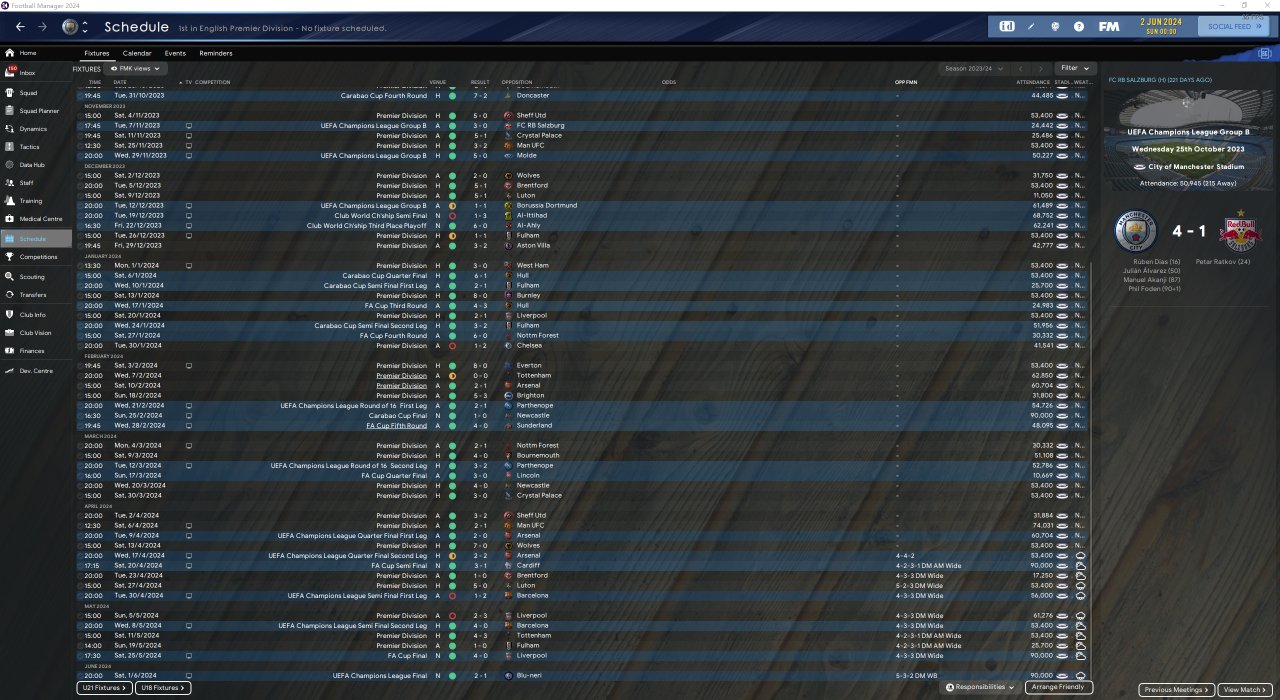
Task: Click the View Match button
Action: [1245, 690]
